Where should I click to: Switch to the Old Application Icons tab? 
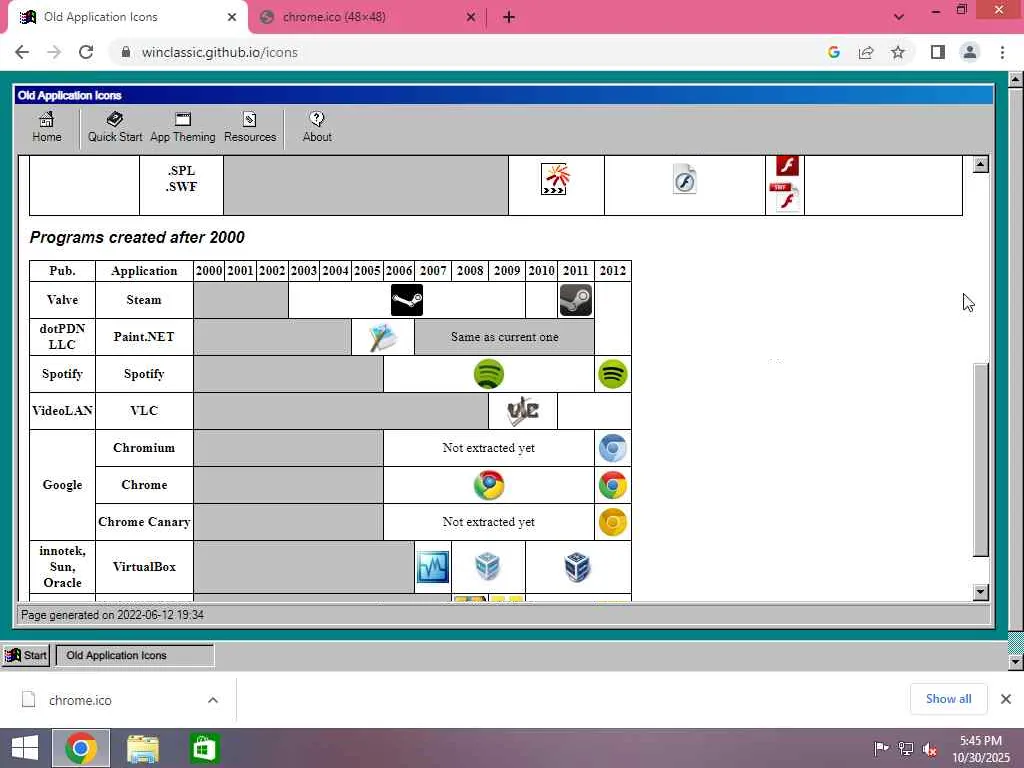[x=127, y=17]
